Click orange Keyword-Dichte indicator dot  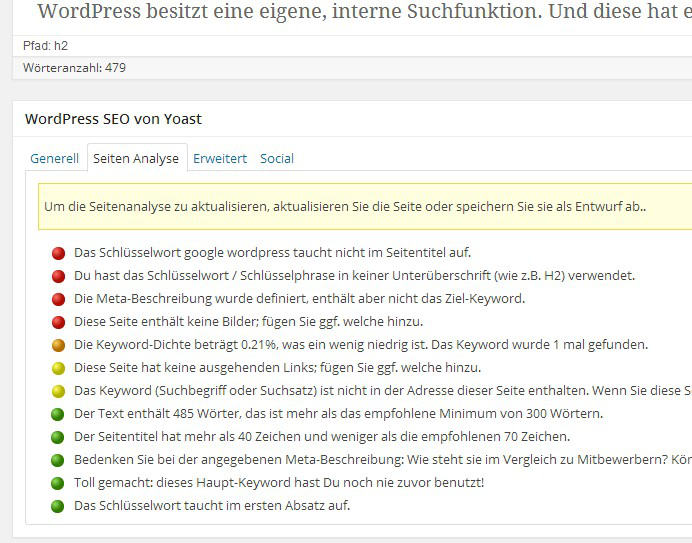coord(58,345)
